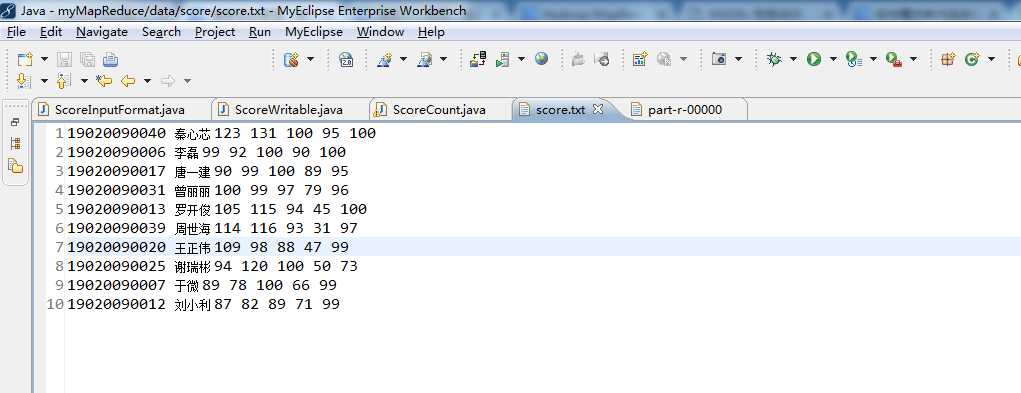Image resolution: width=1021 pixels, height=393 pixels.
Task: Open the External Tools dropdown arrow
Action: [913, 59]
